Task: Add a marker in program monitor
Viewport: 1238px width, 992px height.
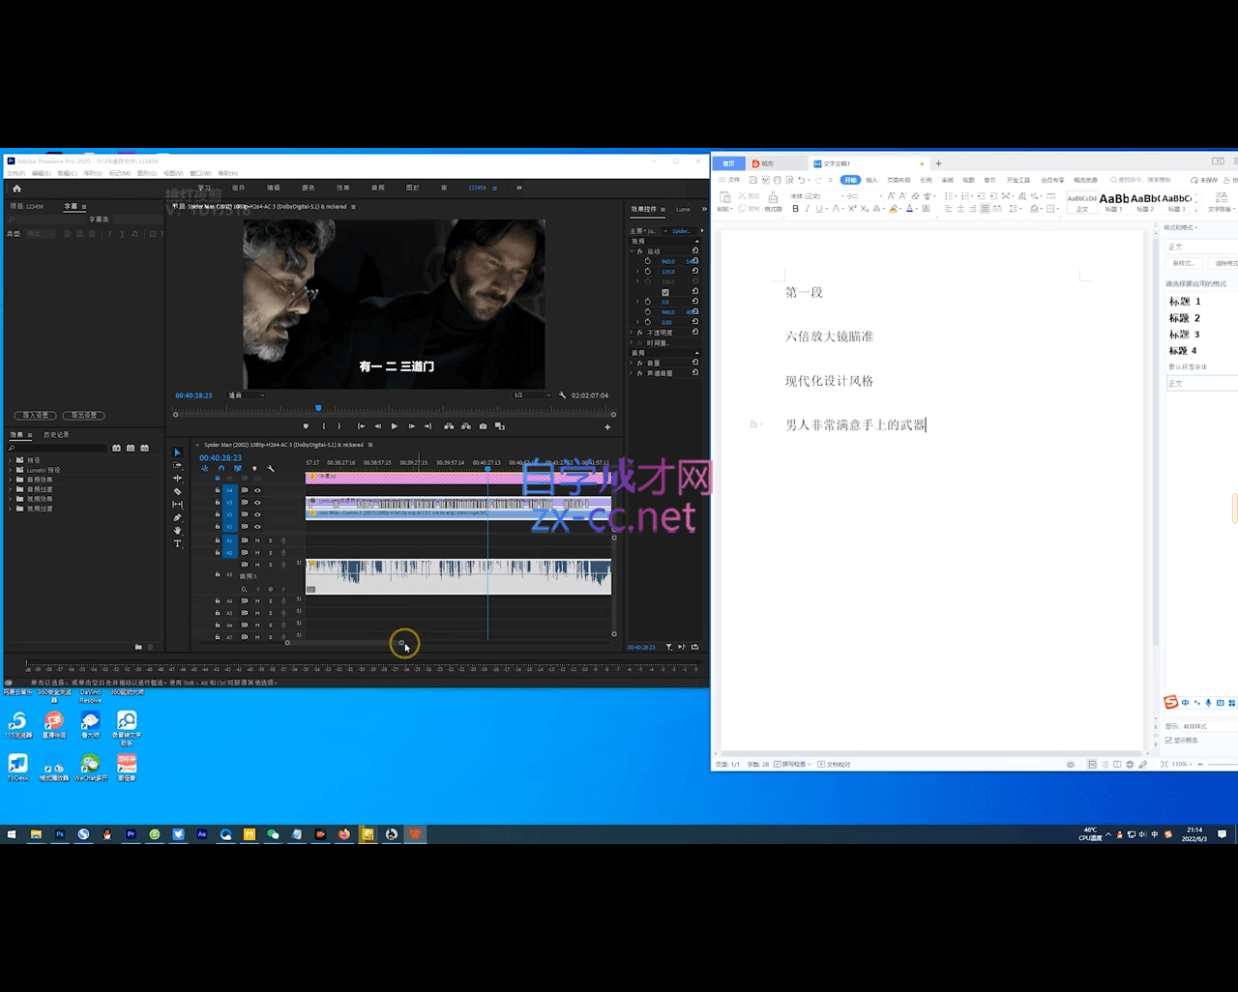Action: (306, 427)
